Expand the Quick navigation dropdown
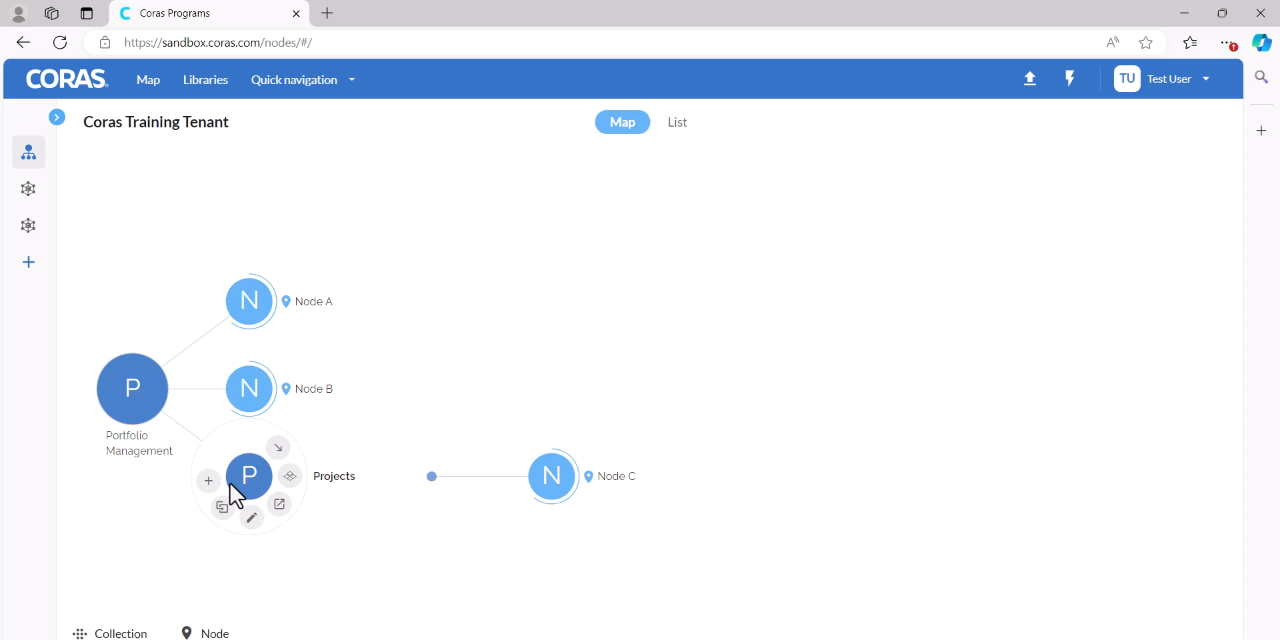 pos(303,80)
